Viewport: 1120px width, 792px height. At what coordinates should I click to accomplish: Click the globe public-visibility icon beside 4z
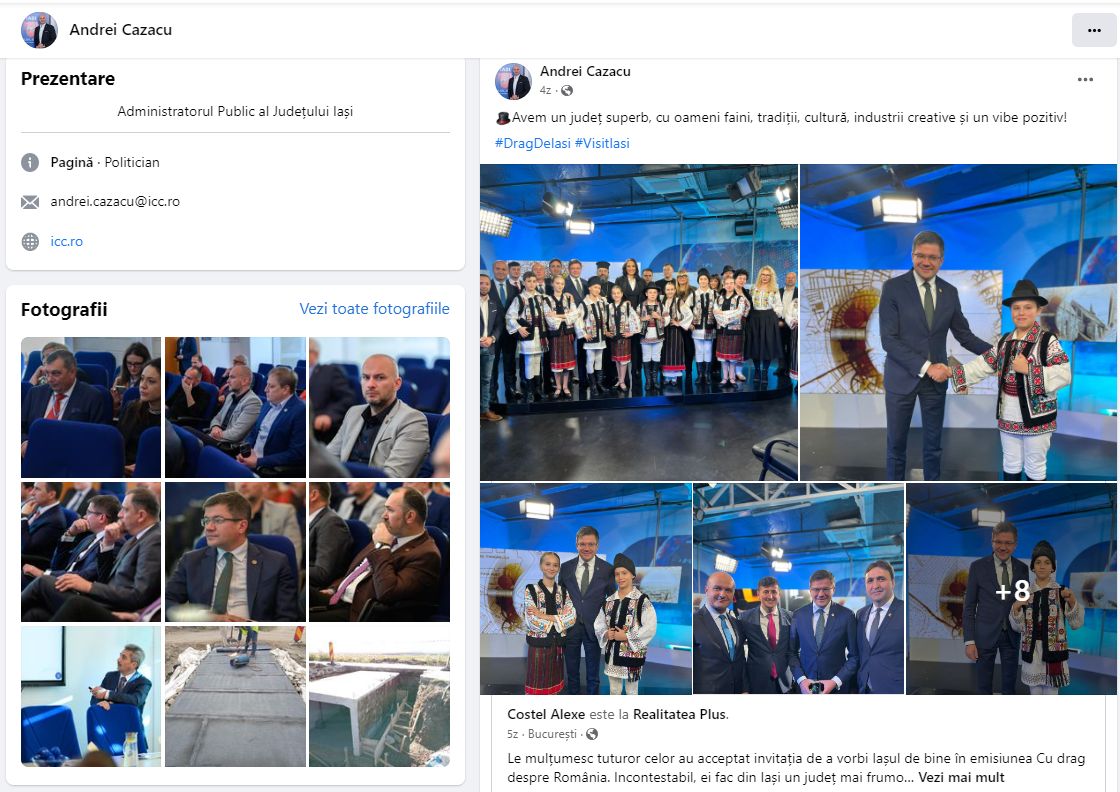[x=567, y=91]
